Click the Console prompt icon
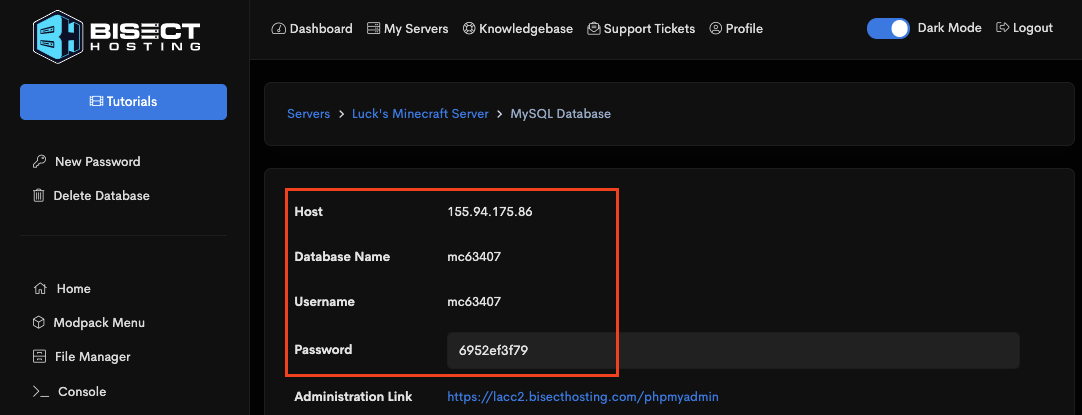This screenshot has height=415, width=1082. [40, 392]
